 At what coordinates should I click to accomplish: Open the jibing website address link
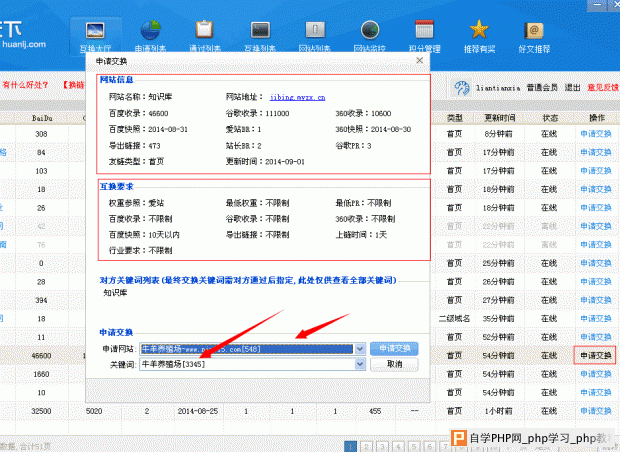(x=297, y=97)
